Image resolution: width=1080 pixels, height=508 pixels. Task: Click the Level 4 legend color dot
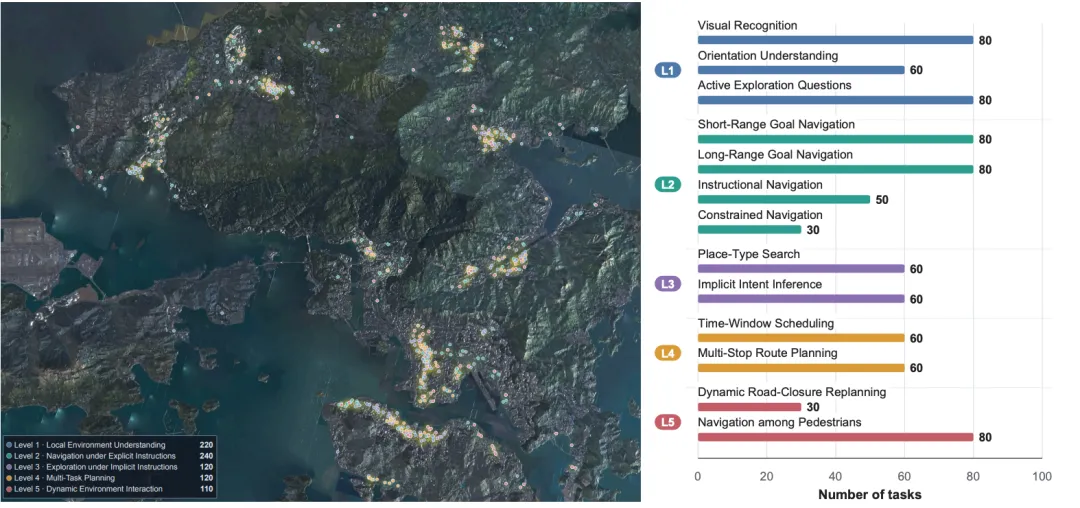click(8, 478)
